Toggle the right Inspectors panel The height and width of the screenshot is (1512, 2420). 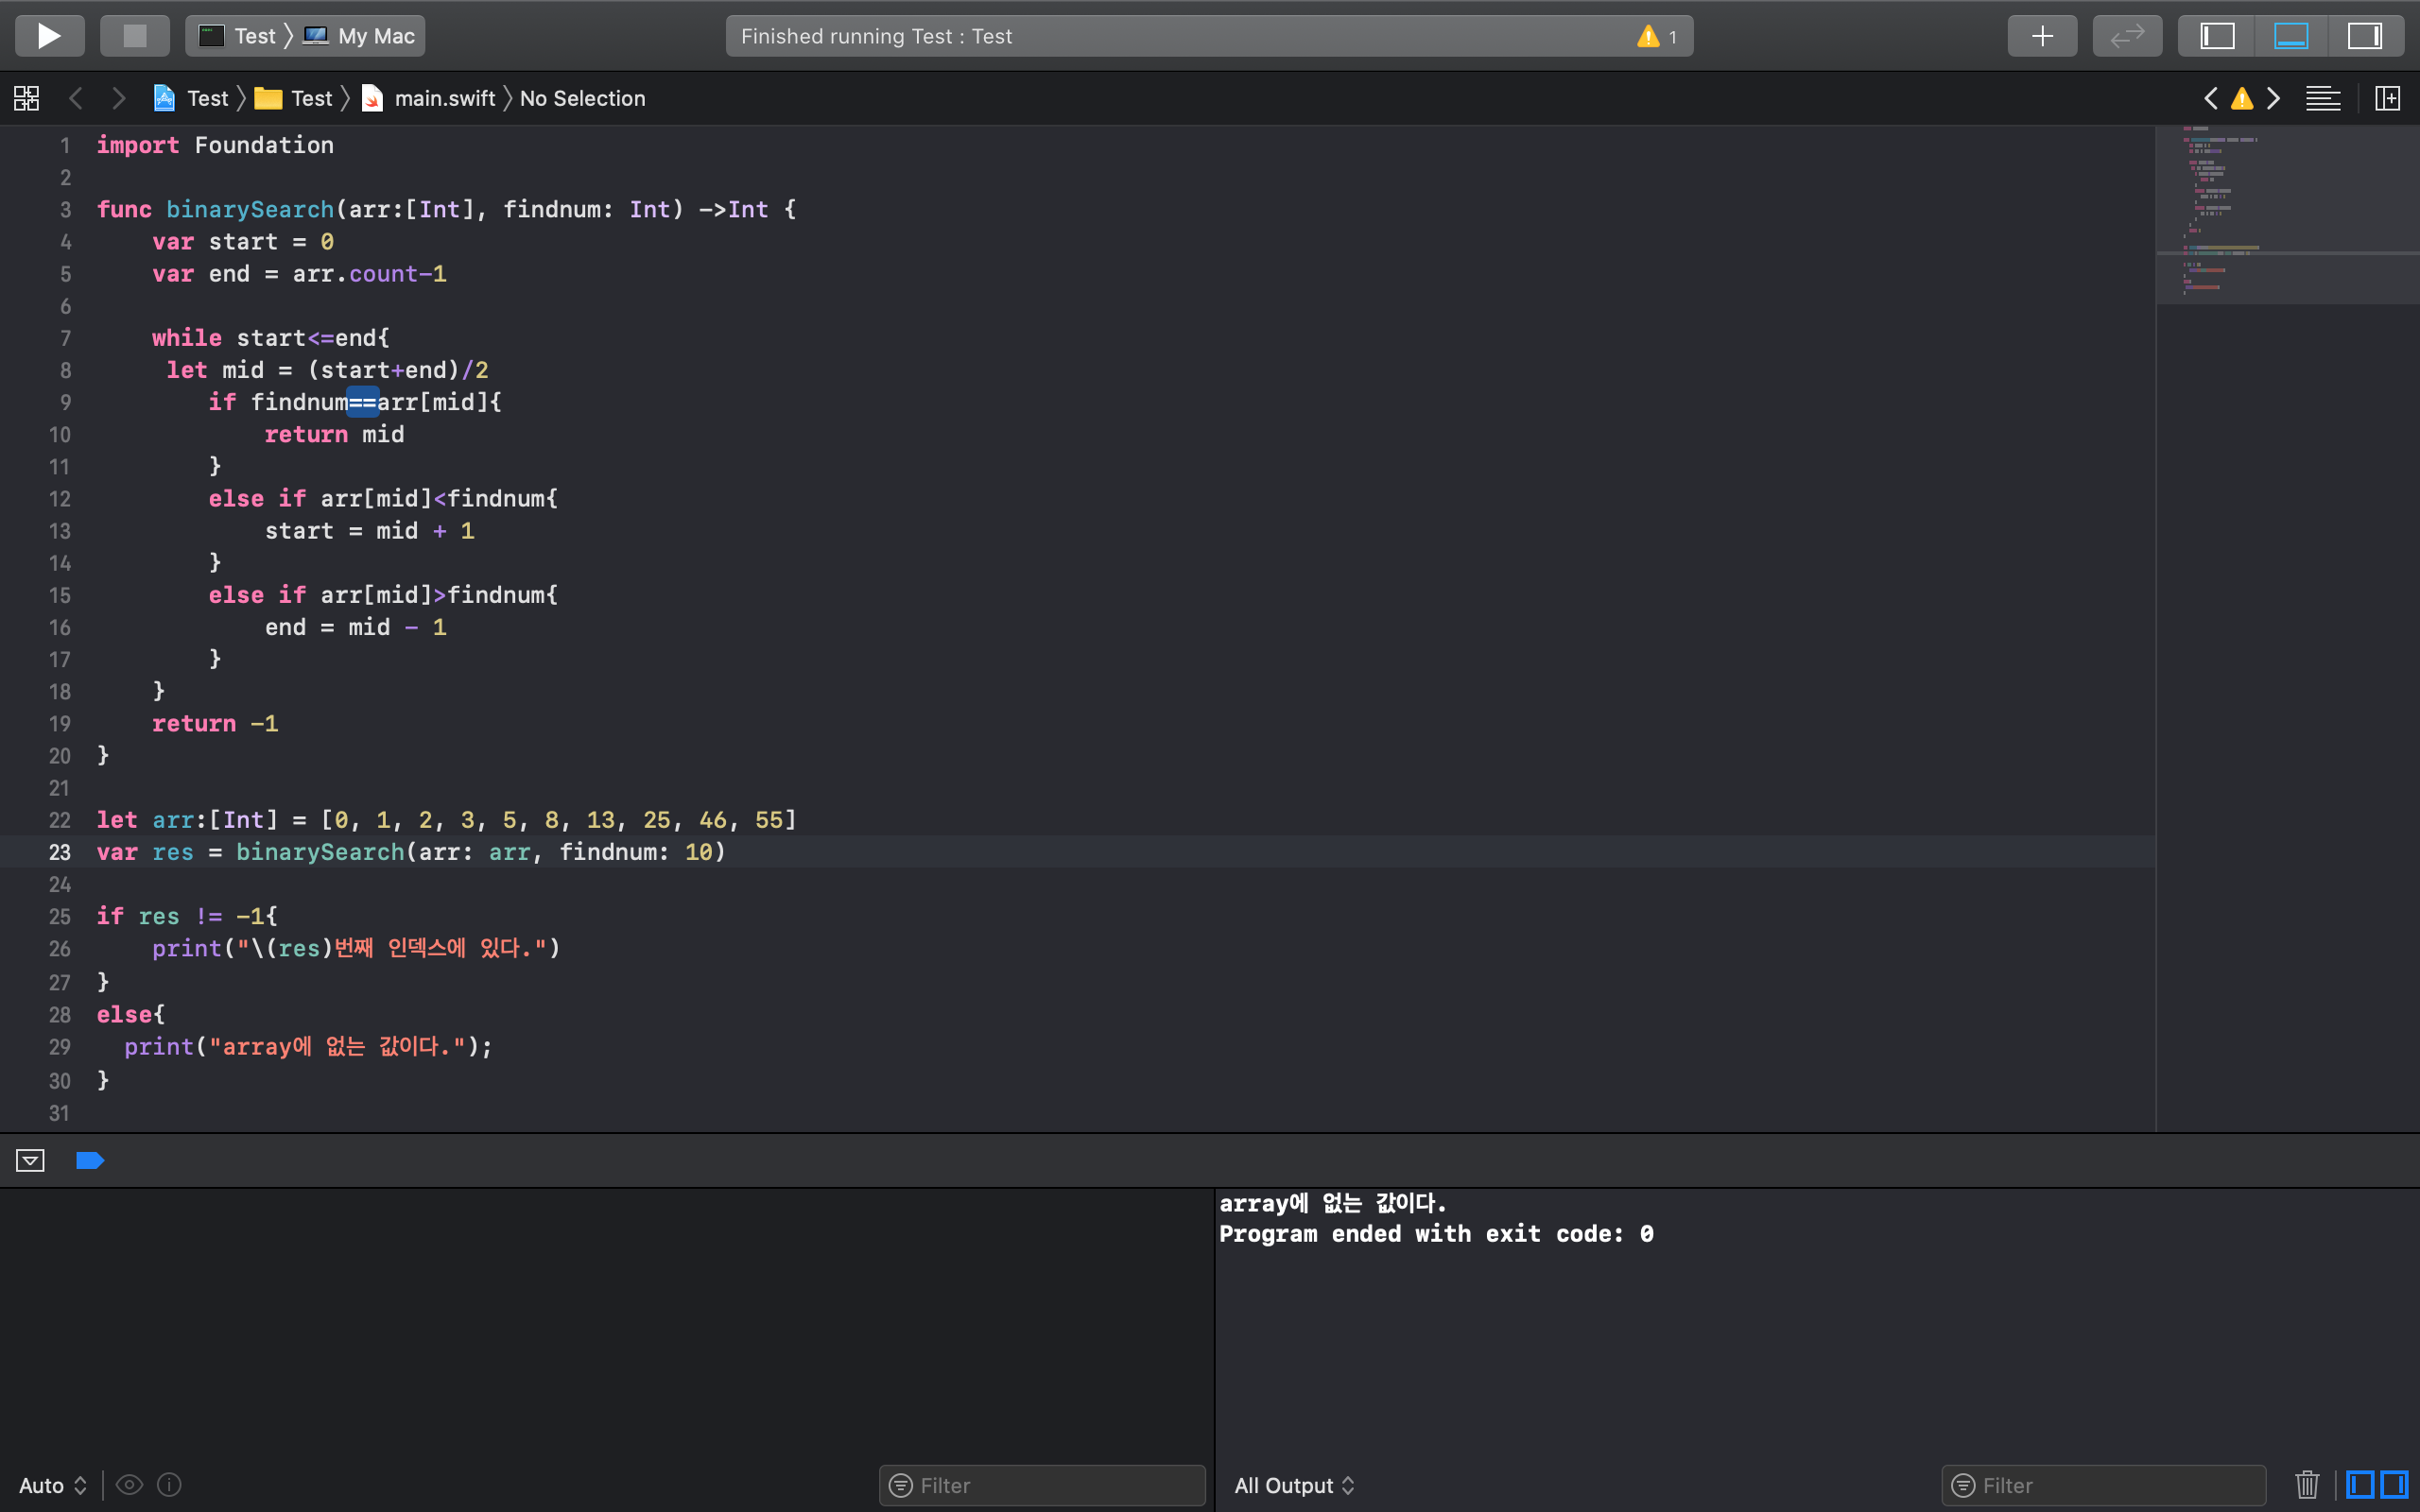click(2364, 36)
